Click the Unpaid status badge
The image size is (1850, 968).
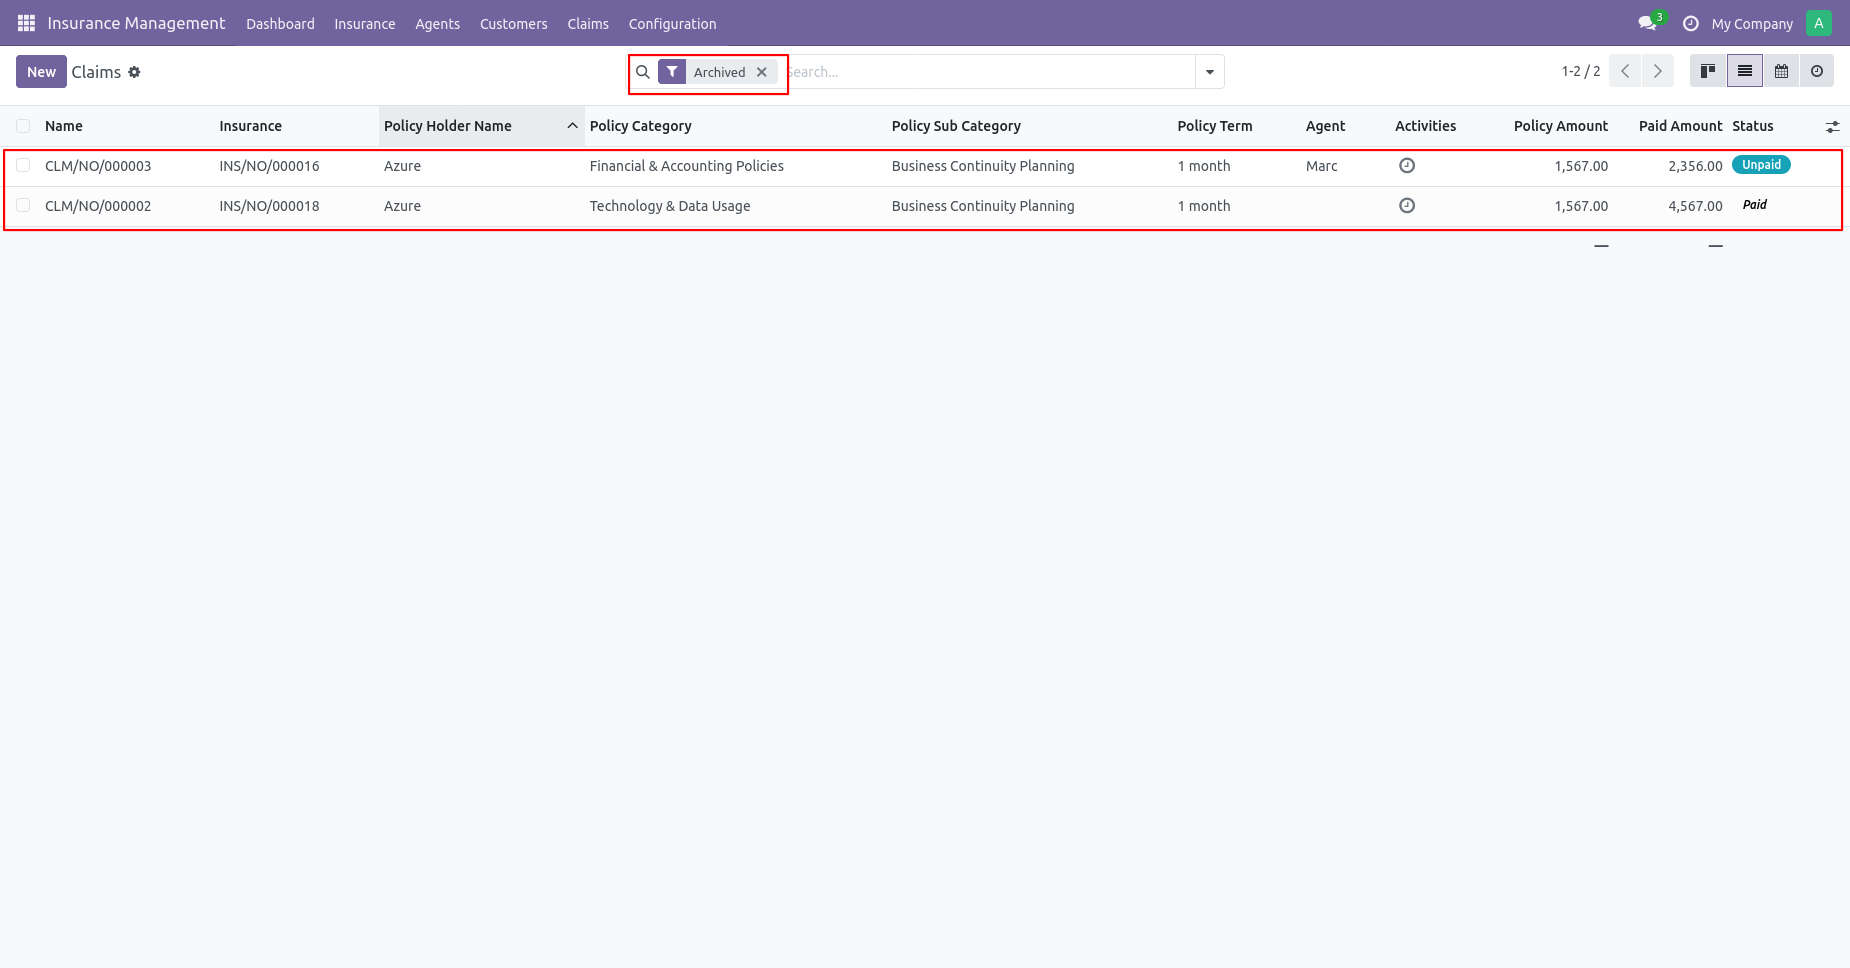tap(1761, 165)
